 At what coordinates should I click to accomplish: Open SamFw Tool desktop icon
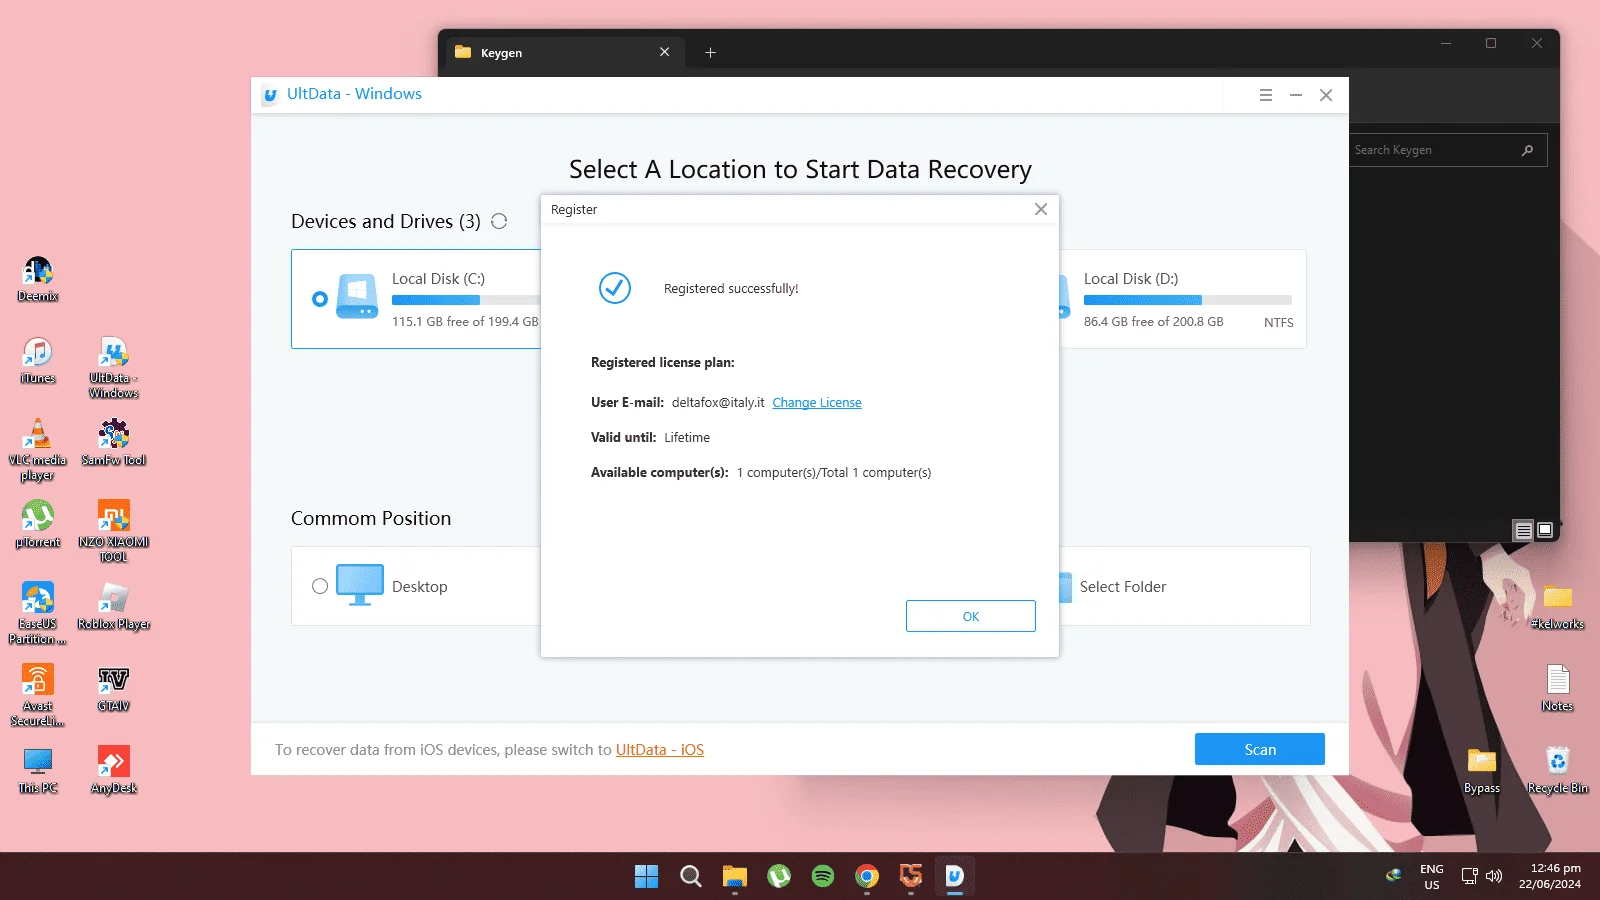click(x=113, y=443)
